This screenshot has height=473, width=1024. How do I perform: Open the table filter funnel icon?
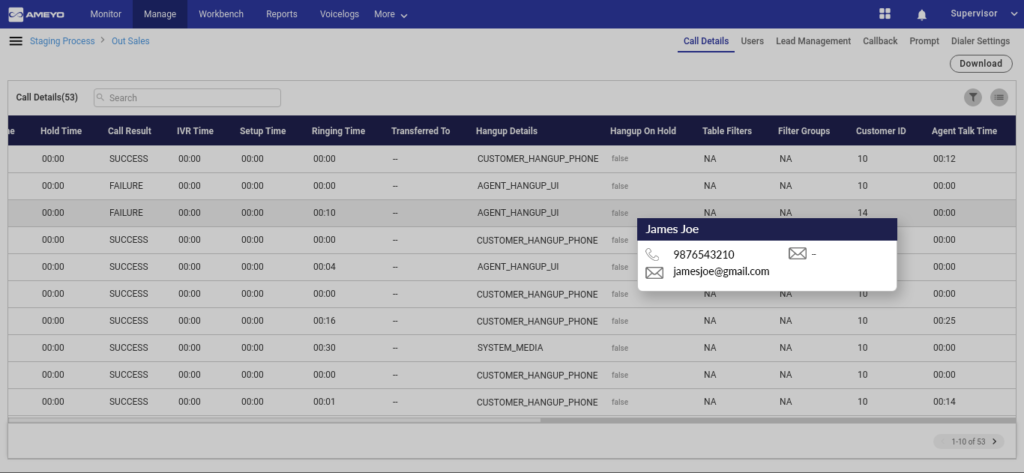click(x=973, y=97)
